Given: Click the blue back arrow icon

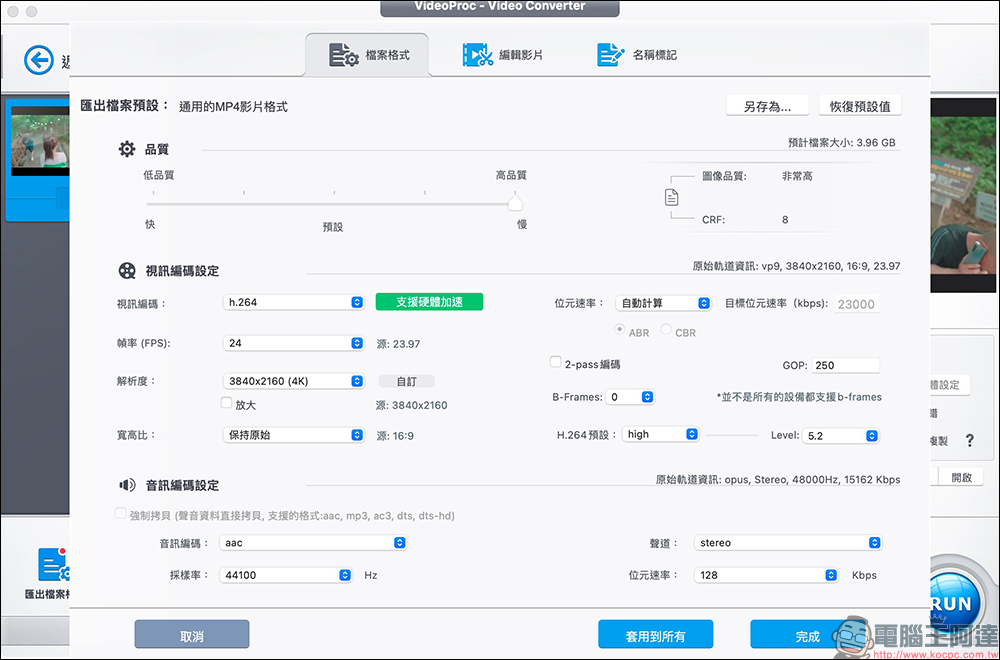Looking at the screenshot, I should [39, 62].
